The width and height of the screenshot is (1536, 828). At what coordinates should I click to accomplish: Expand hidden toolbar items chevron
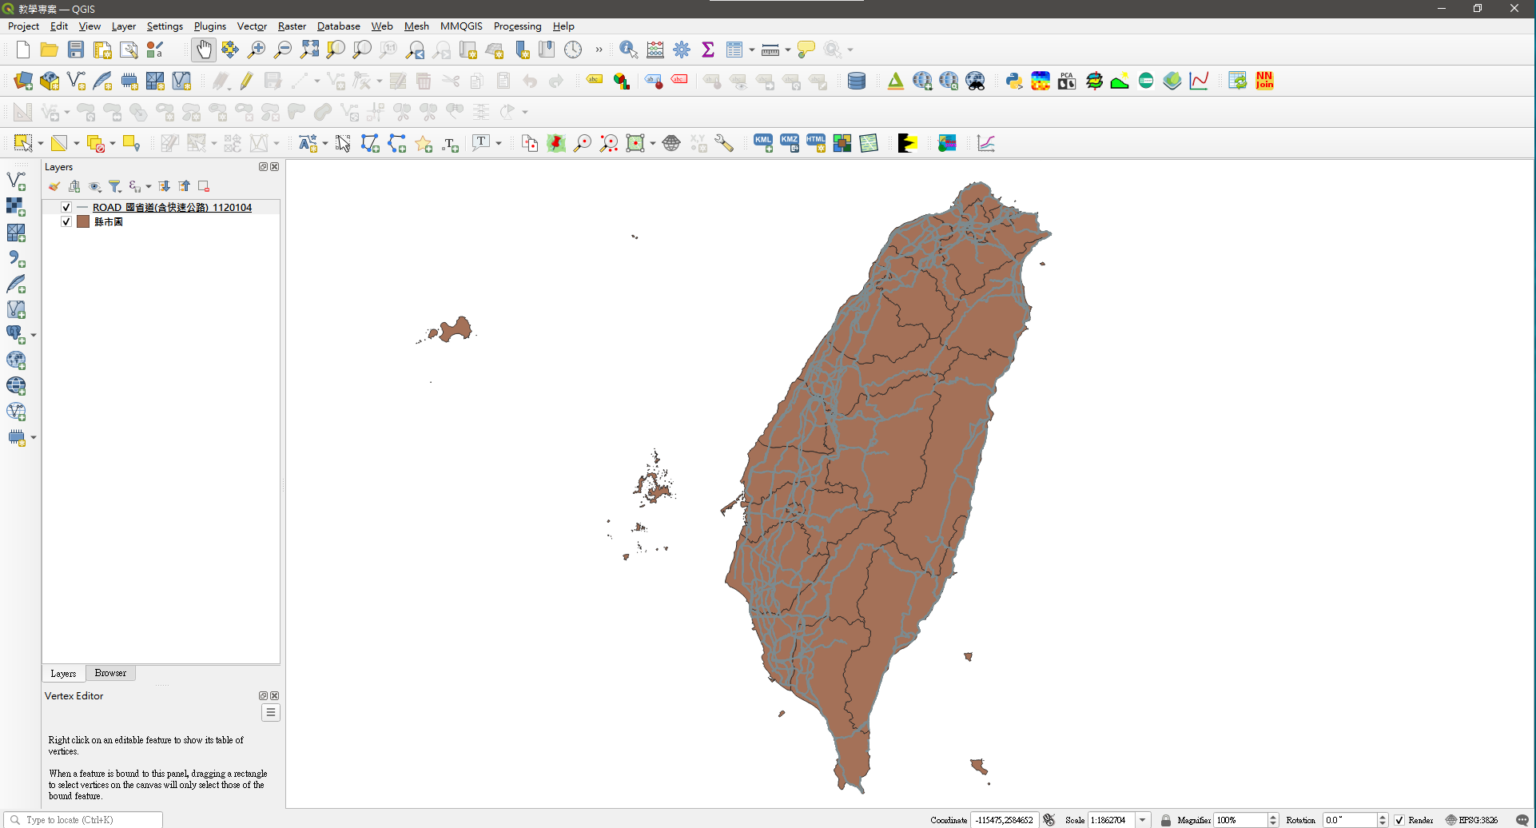click(599, 50)
